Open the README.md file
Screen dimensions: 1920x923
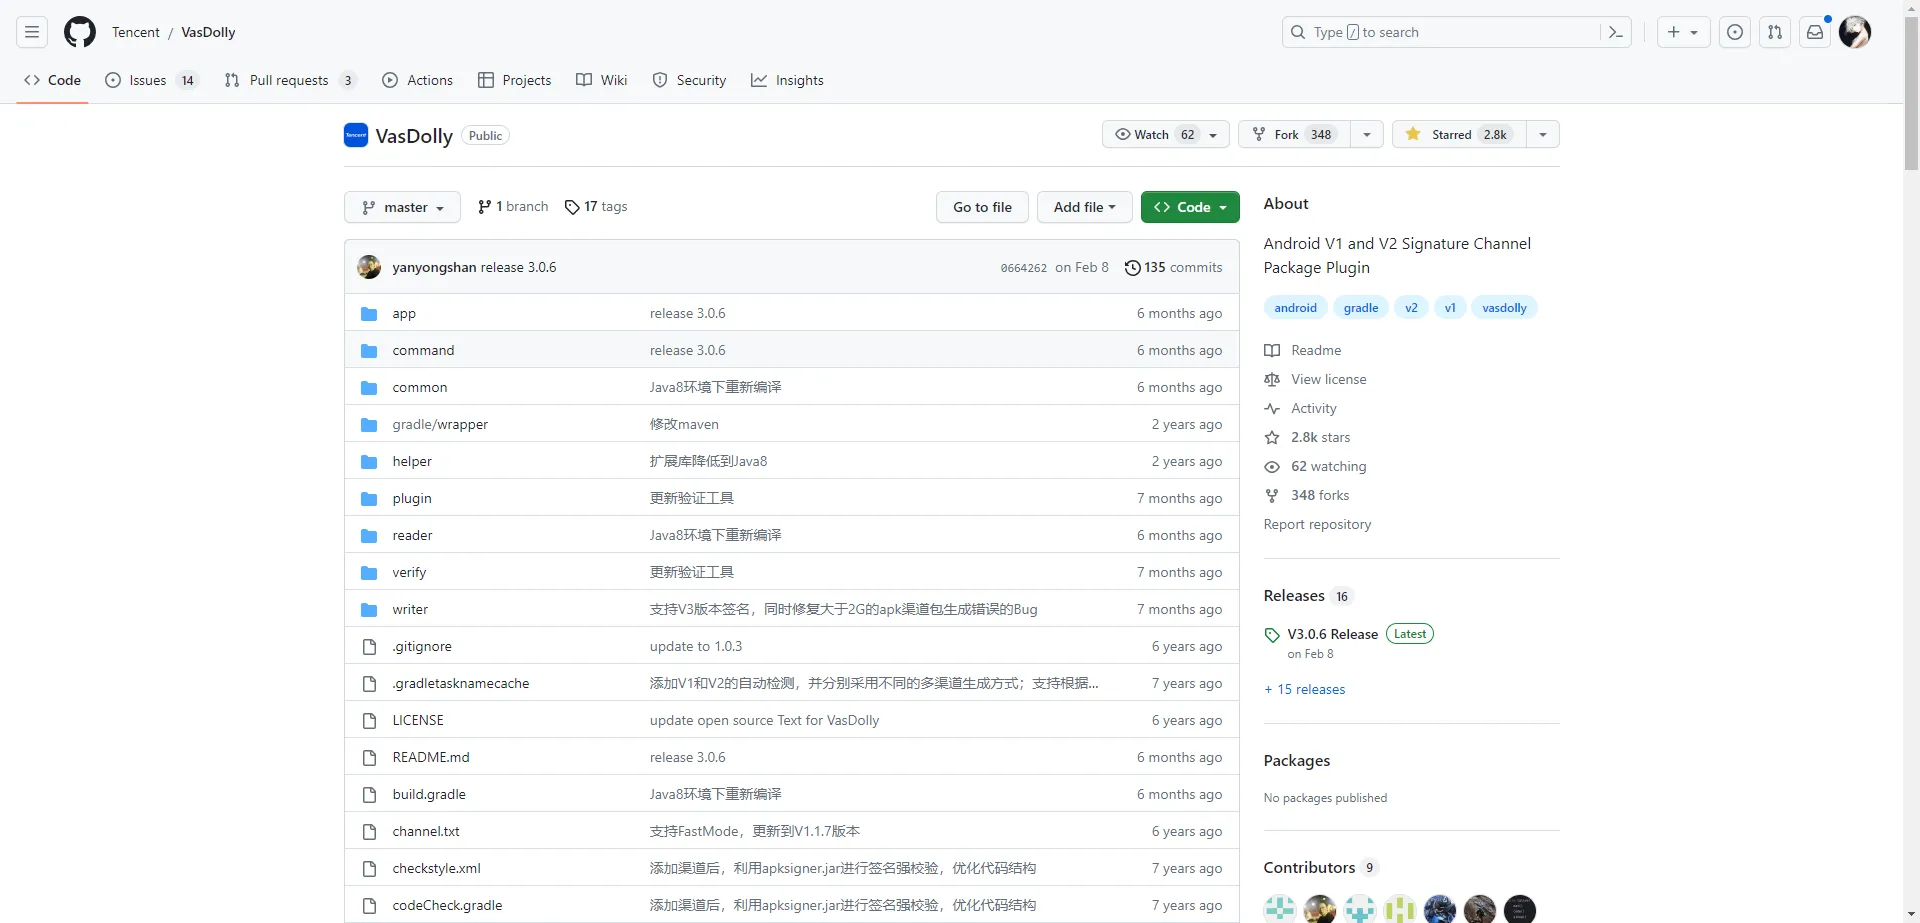click(431, 758)
